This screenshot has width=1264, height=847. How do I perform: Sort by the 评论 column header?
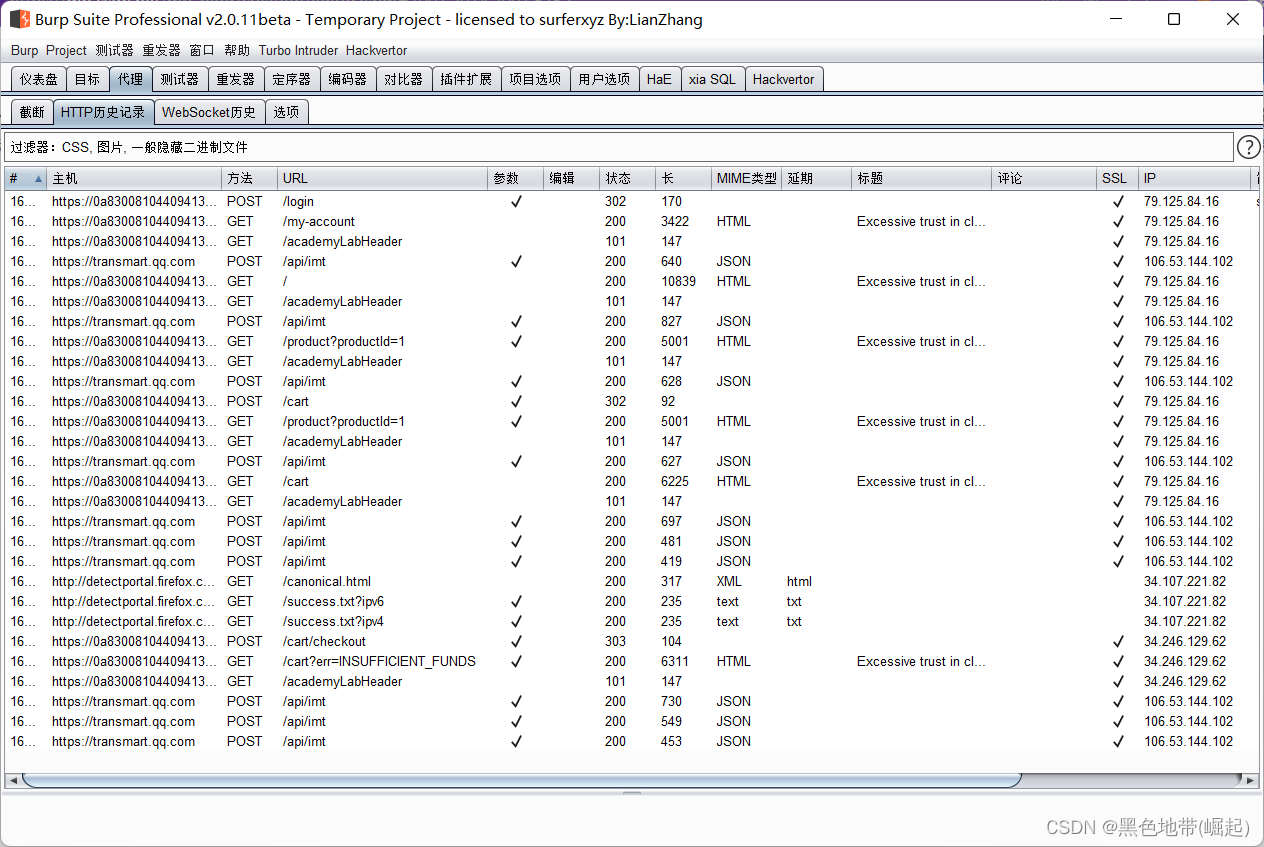[x=1044, y=179]
